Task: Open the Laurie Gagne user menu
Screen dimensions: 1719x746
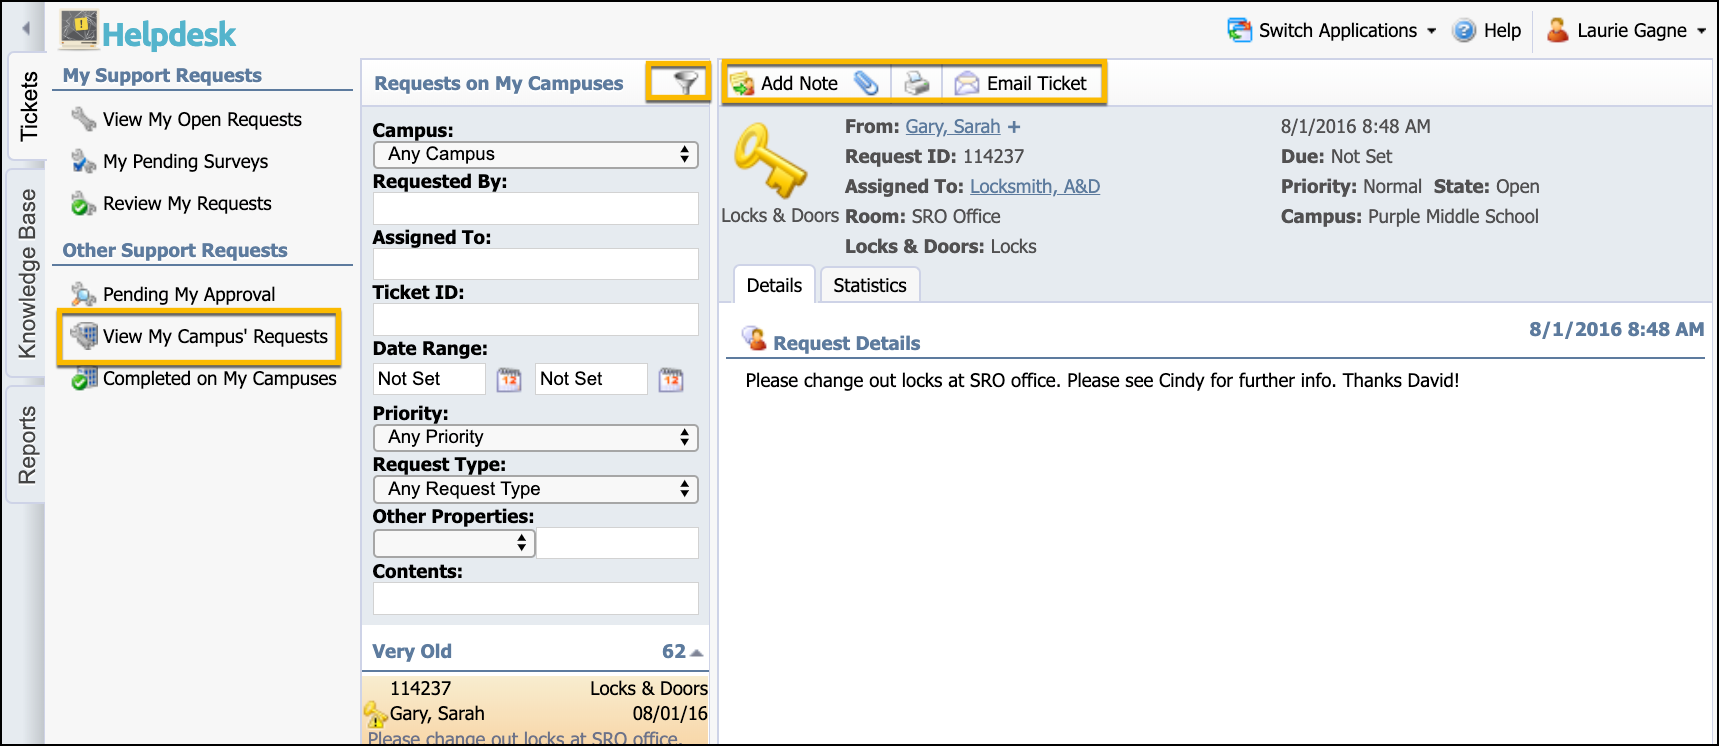Action: click(1625, 30)
